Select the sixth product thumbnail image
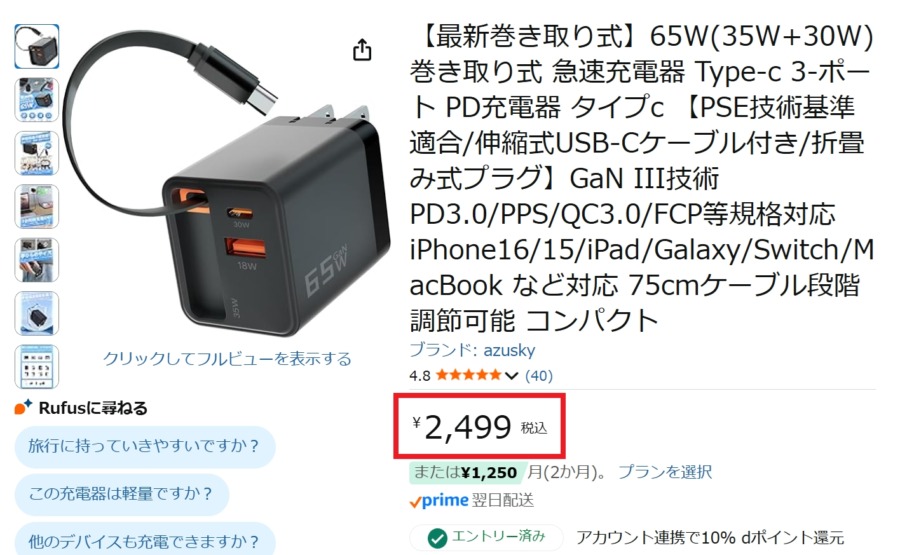The width and height of the screenshot is (900, 555). [36, 313]
